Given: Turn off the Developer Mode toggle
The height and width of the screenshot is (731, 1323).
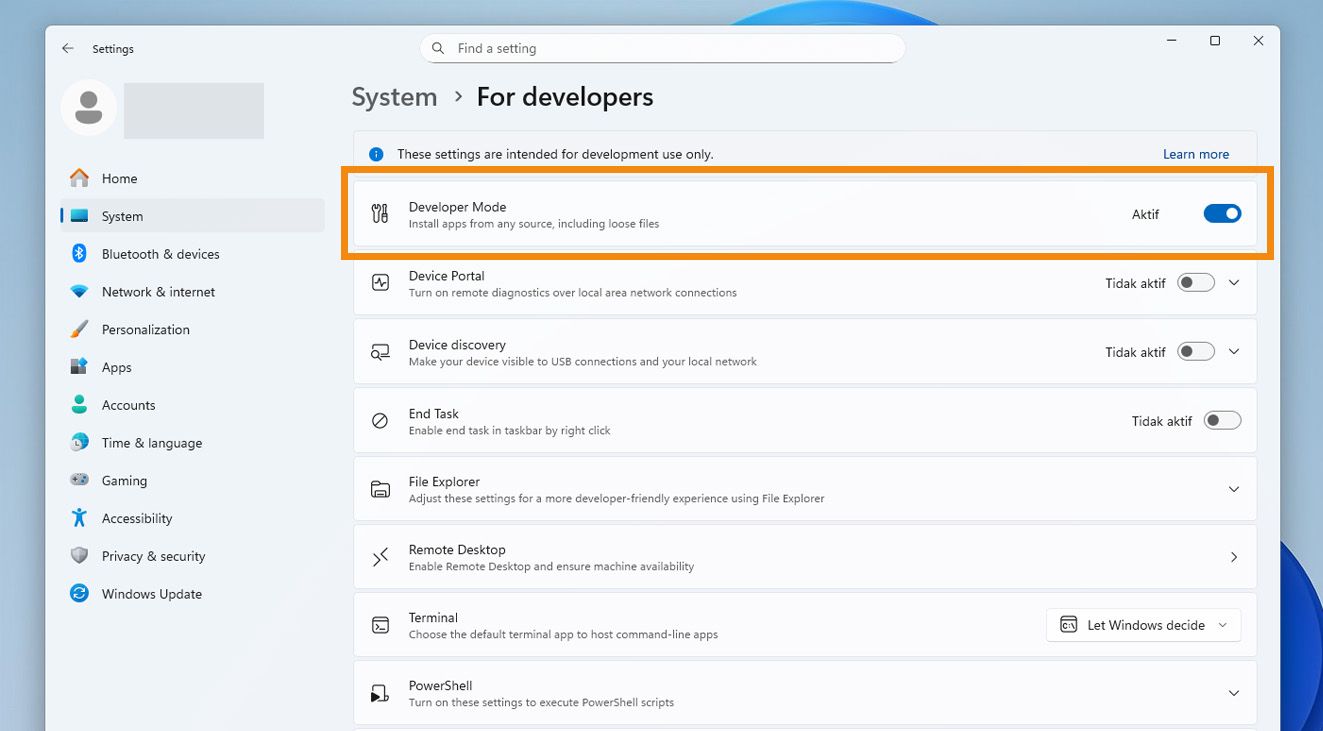Looking at the screenshot, I should point(1222,213).
